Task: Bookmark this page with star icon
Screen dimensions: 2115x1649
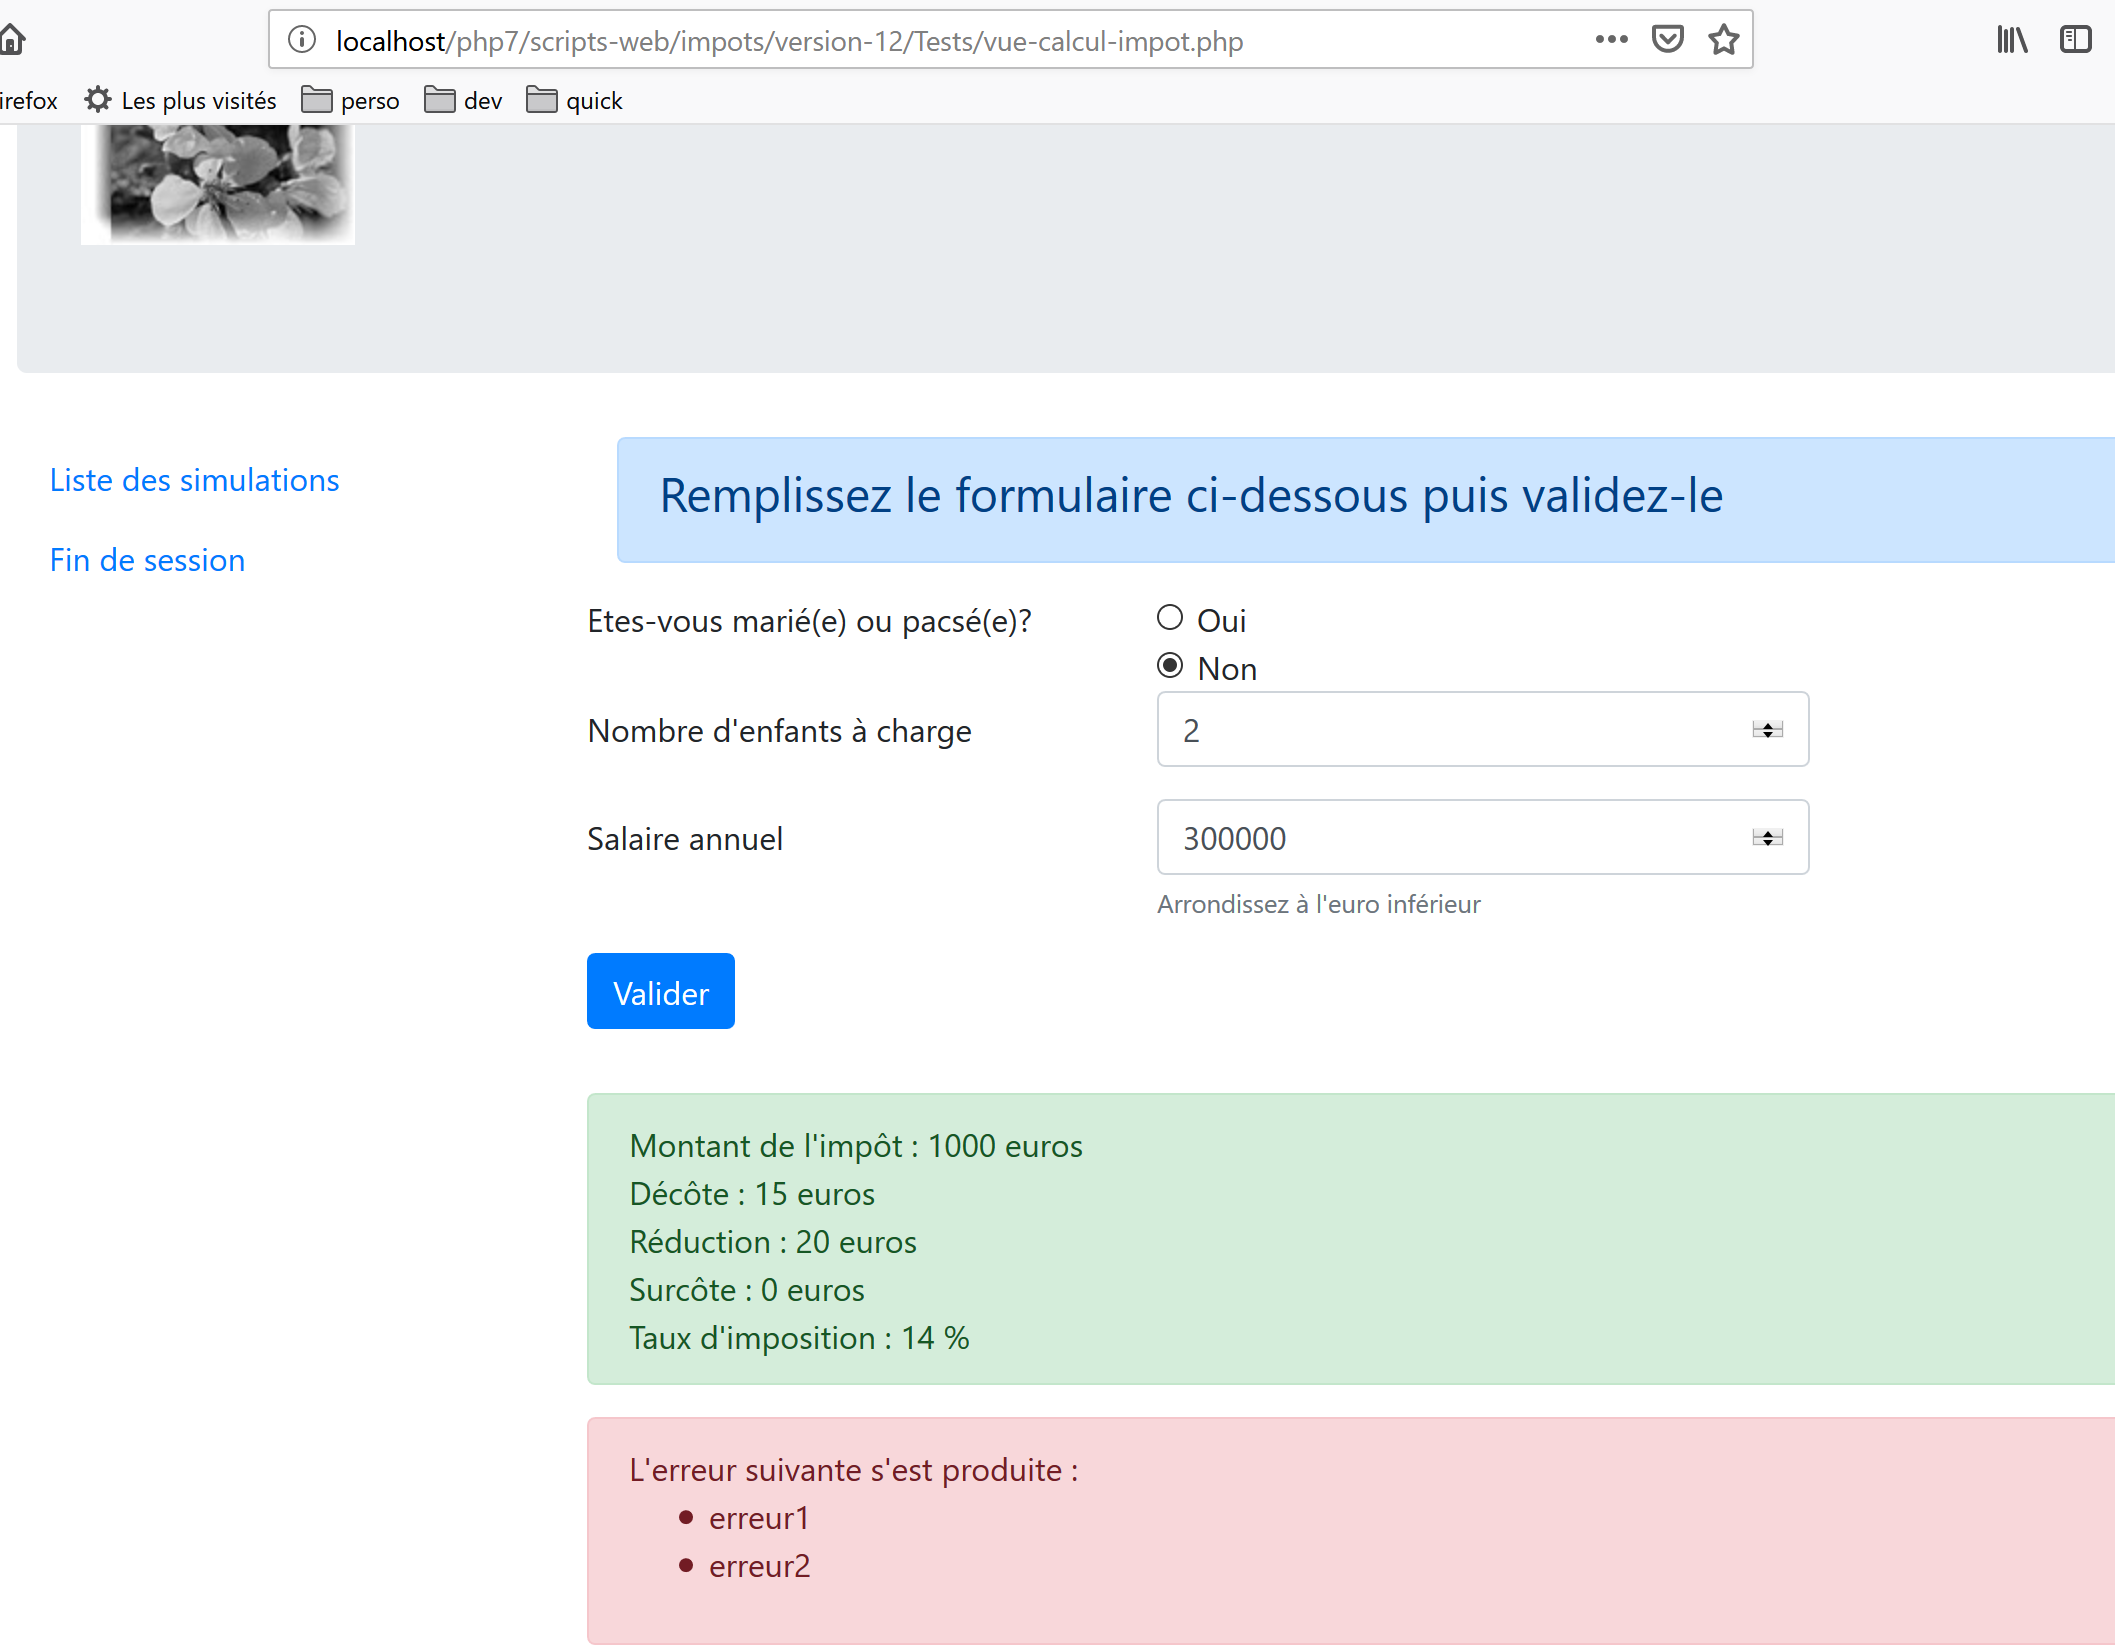Action: click(x=1723, y=40)
